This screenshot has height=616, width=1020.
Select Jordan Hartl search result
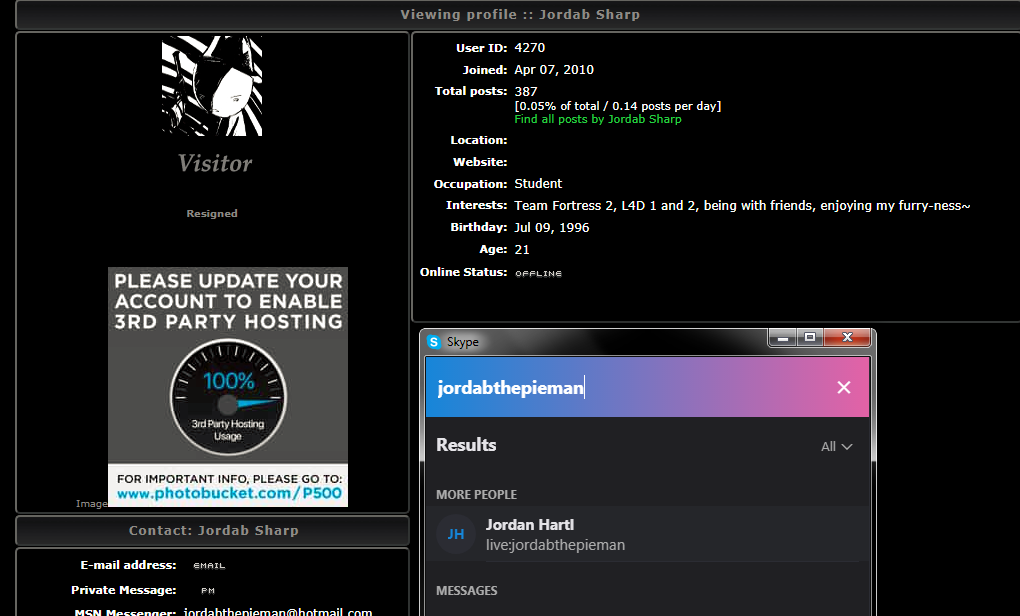point(647,534)
